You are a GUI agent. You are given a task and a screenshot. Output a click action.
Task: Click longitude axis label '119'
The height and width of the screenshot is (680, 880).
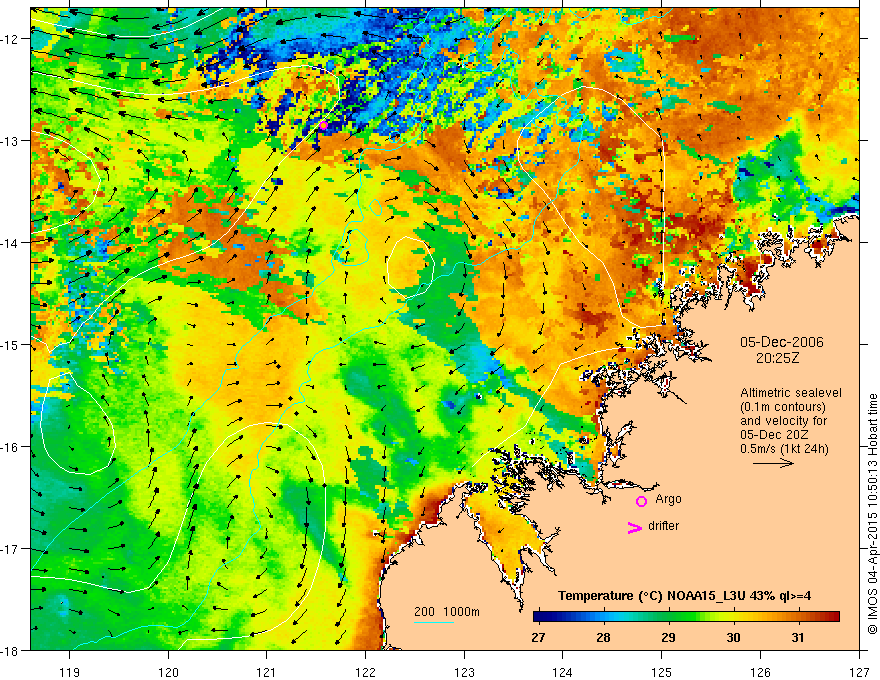tap(70, 672)
